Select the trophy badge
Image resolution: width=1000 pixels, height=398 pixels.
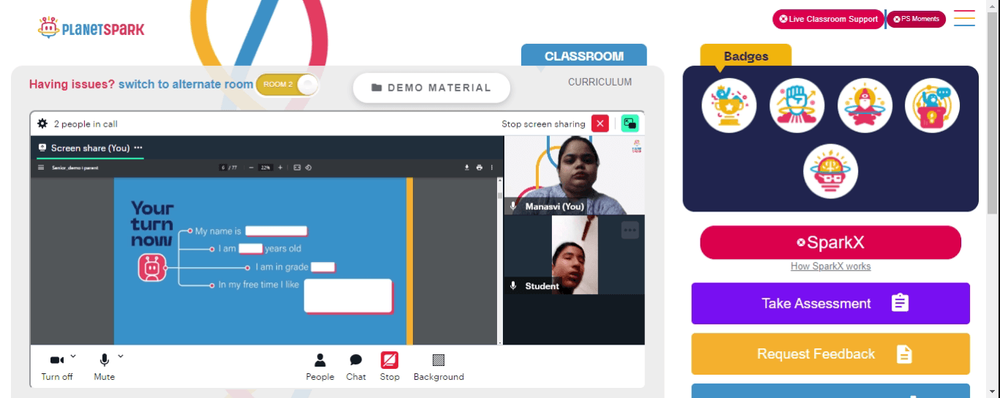click(x=729, y=105)
